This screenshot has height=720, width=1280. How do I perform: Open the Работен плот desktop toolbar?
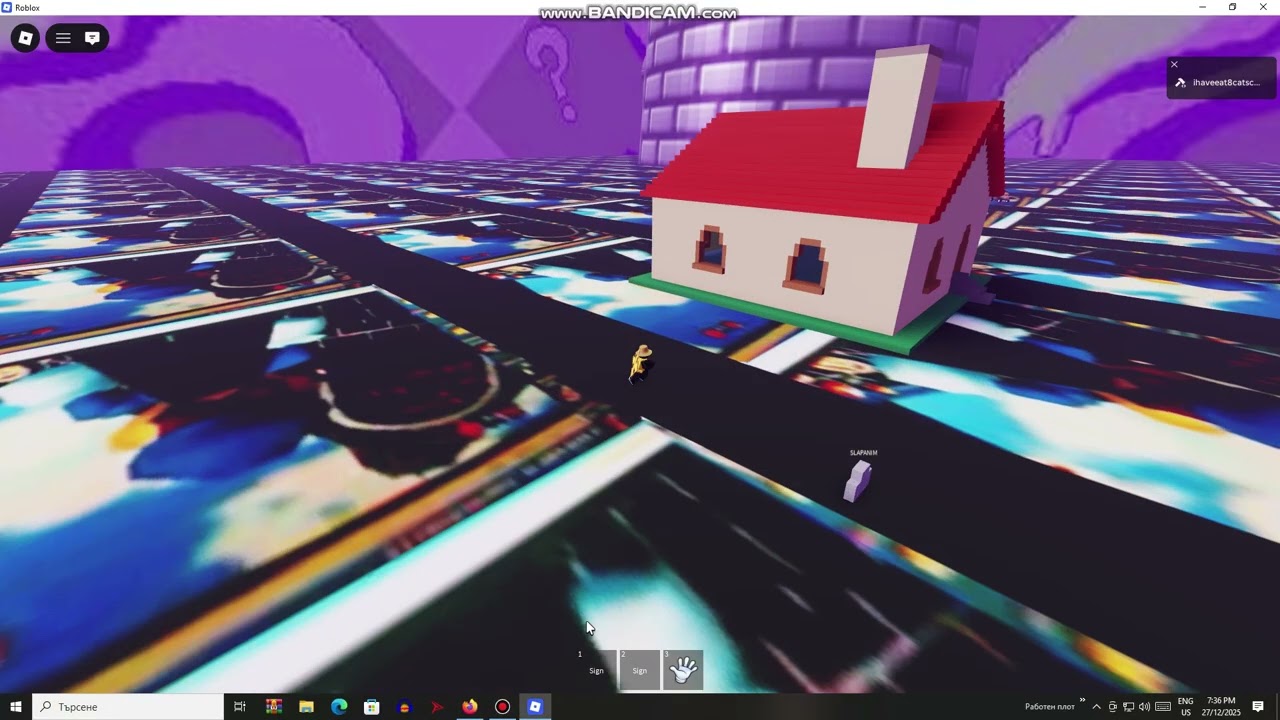pos(1050,707)
